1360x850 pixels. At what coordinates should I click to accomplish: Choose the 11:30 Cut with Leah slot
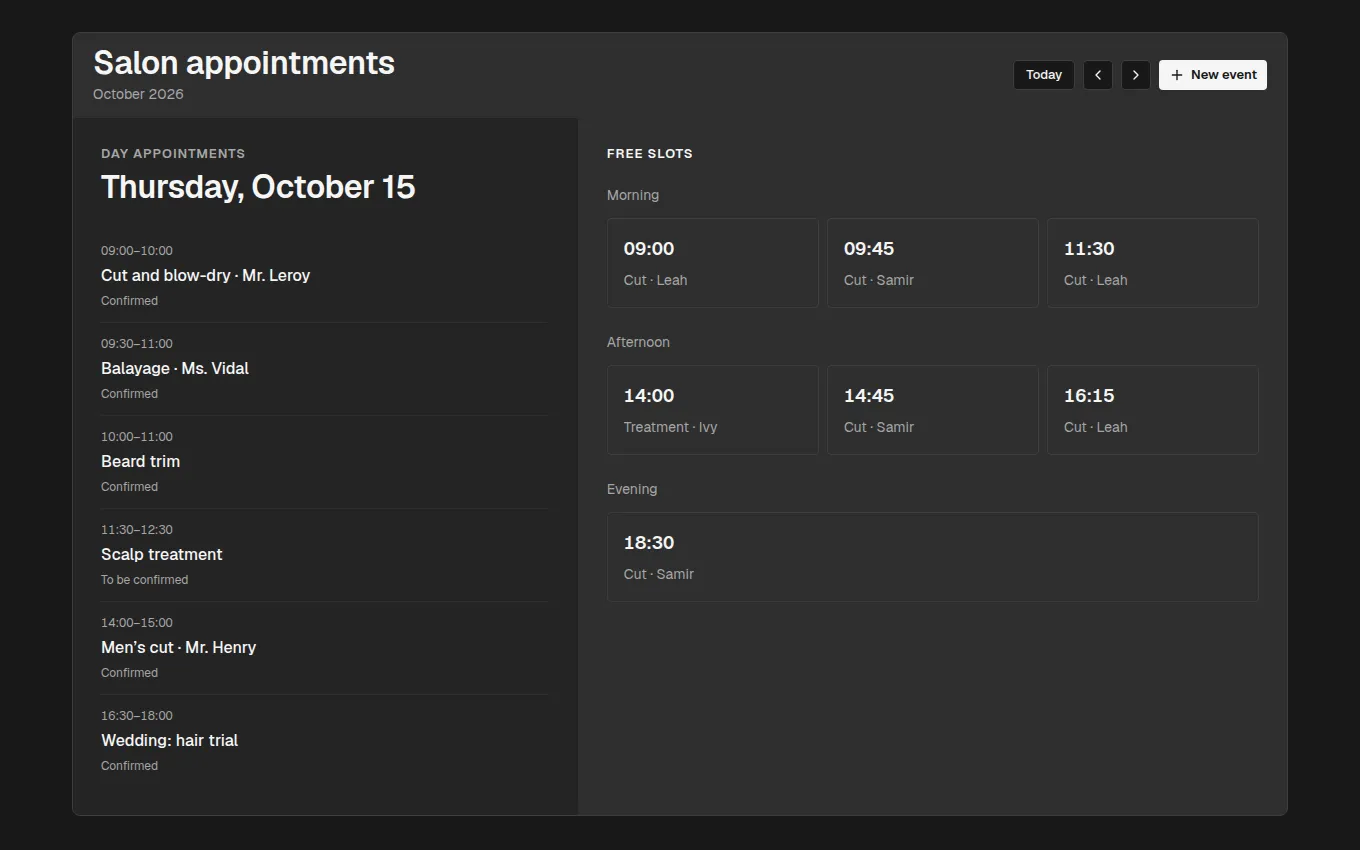1153,263
